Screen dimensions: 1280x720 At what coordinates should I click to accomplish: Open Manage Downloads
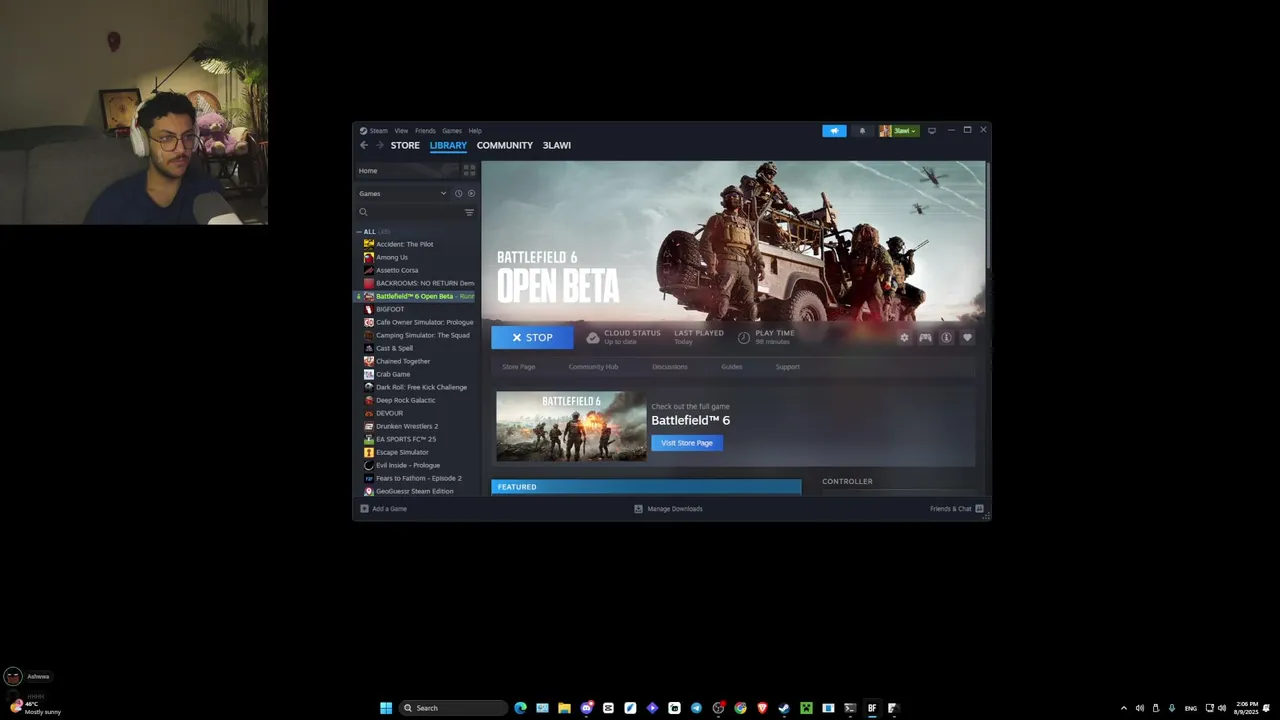tap(669, 509)
